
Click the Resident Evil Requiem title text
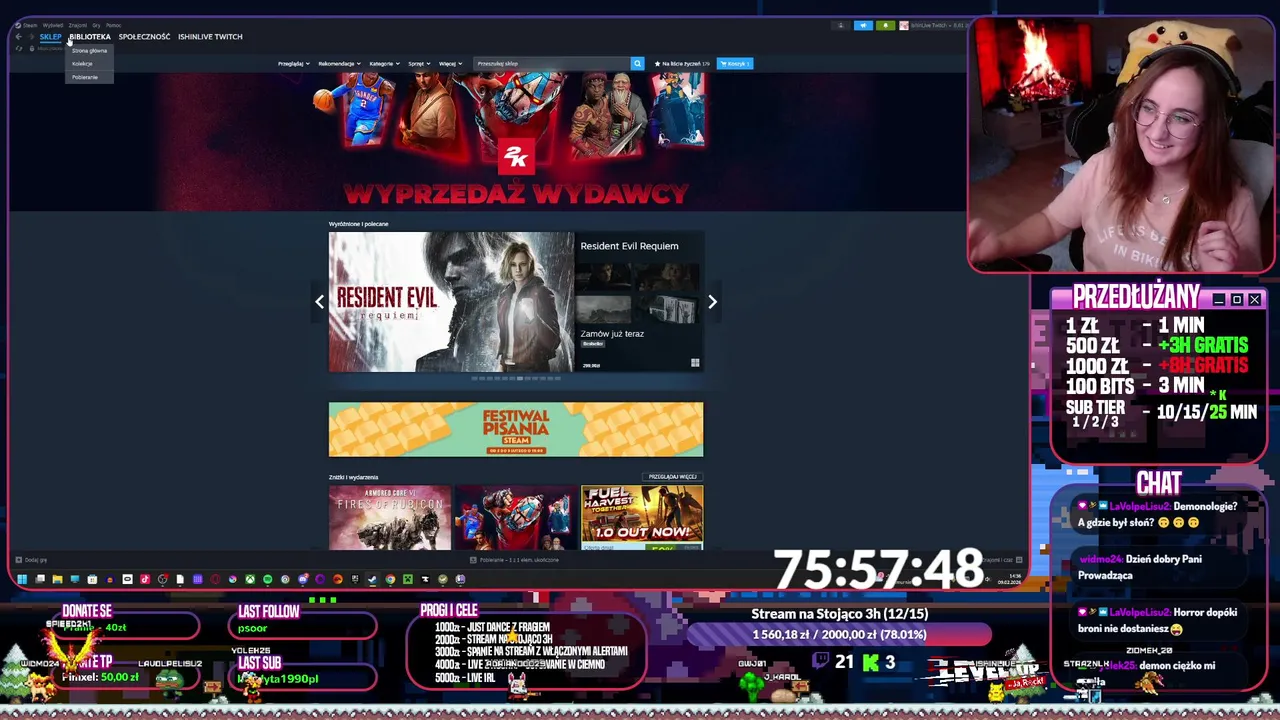(x=629, y=246)
